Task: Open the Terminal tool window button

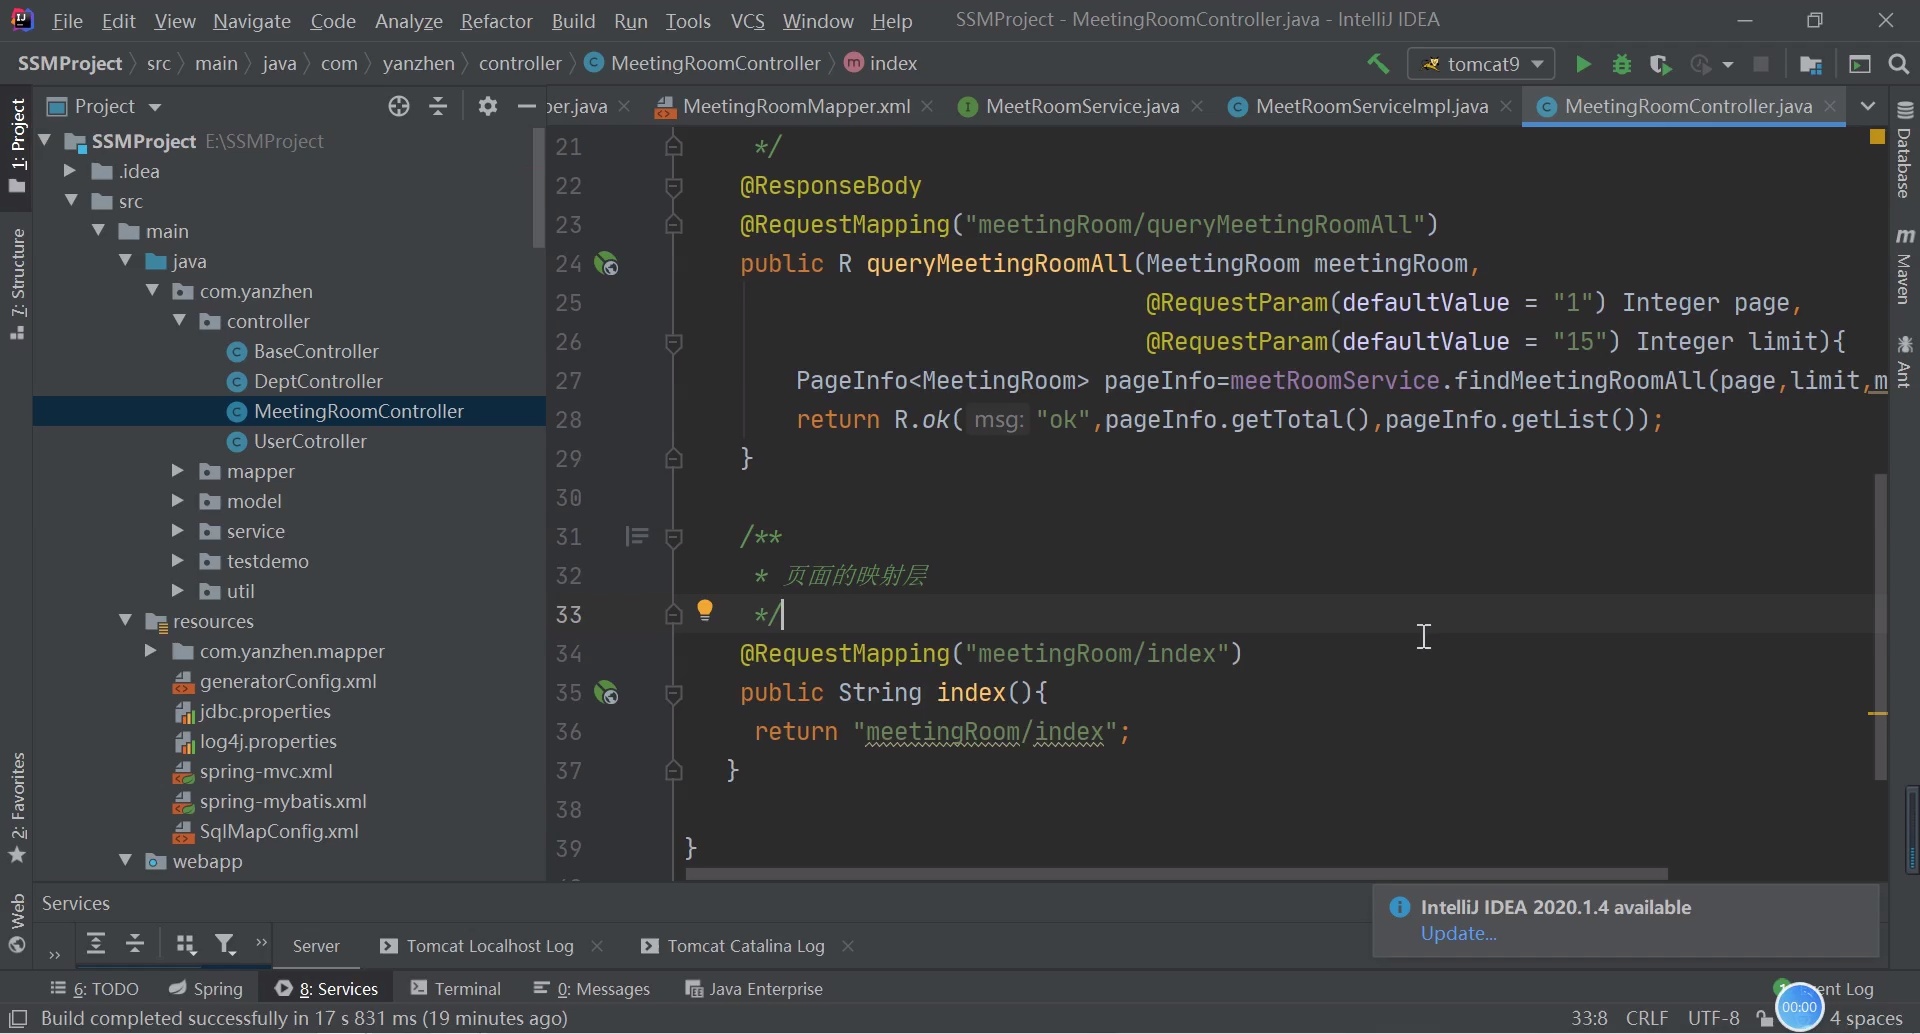Action: [456, 988]
